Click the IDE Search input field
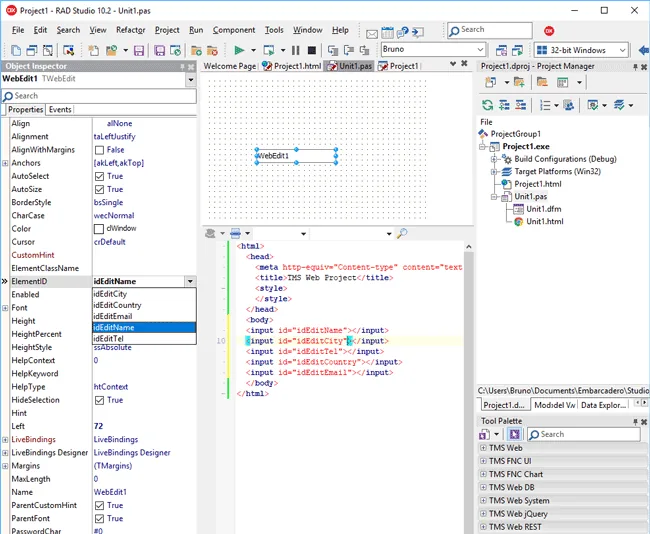 pos(490,31)
